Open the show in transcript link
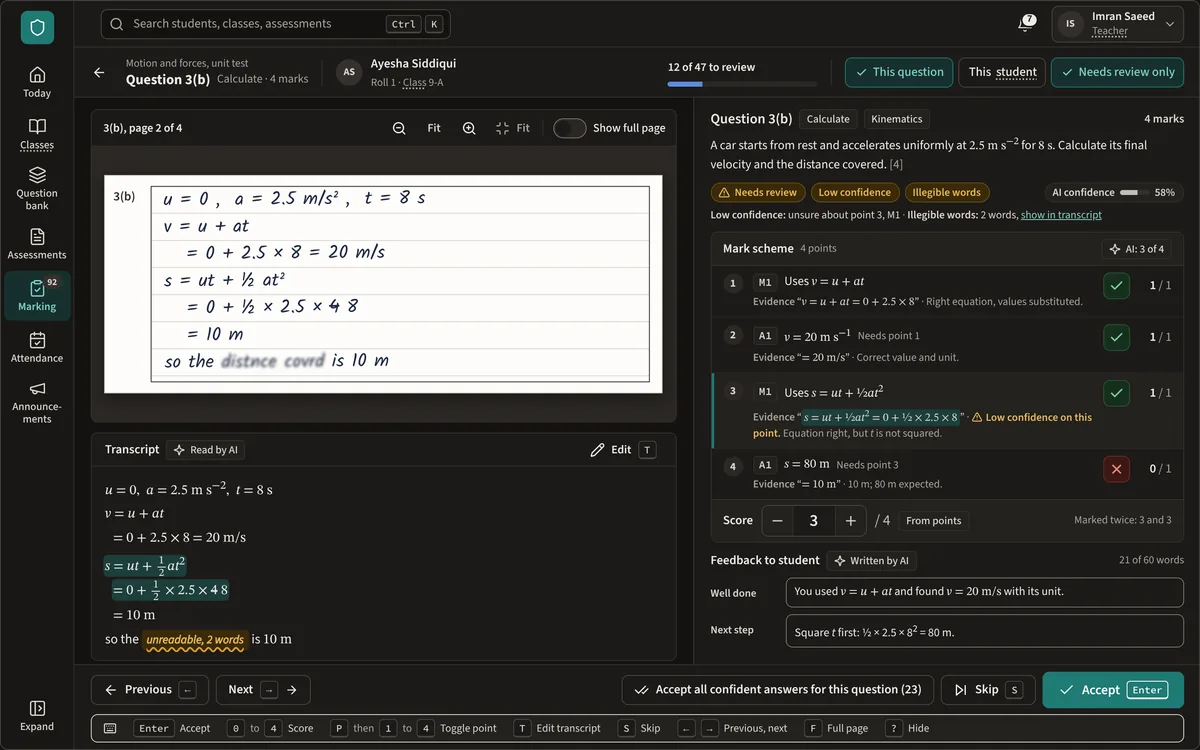Image resolution: width=1200 pixels, height=750 pixels. click(x=1061, y=215)
